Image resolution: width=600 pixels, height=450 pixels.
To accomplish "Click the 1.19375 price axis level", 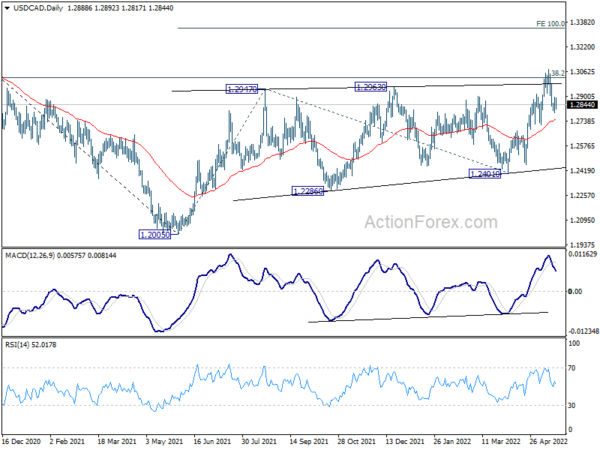I will point(582,245).
